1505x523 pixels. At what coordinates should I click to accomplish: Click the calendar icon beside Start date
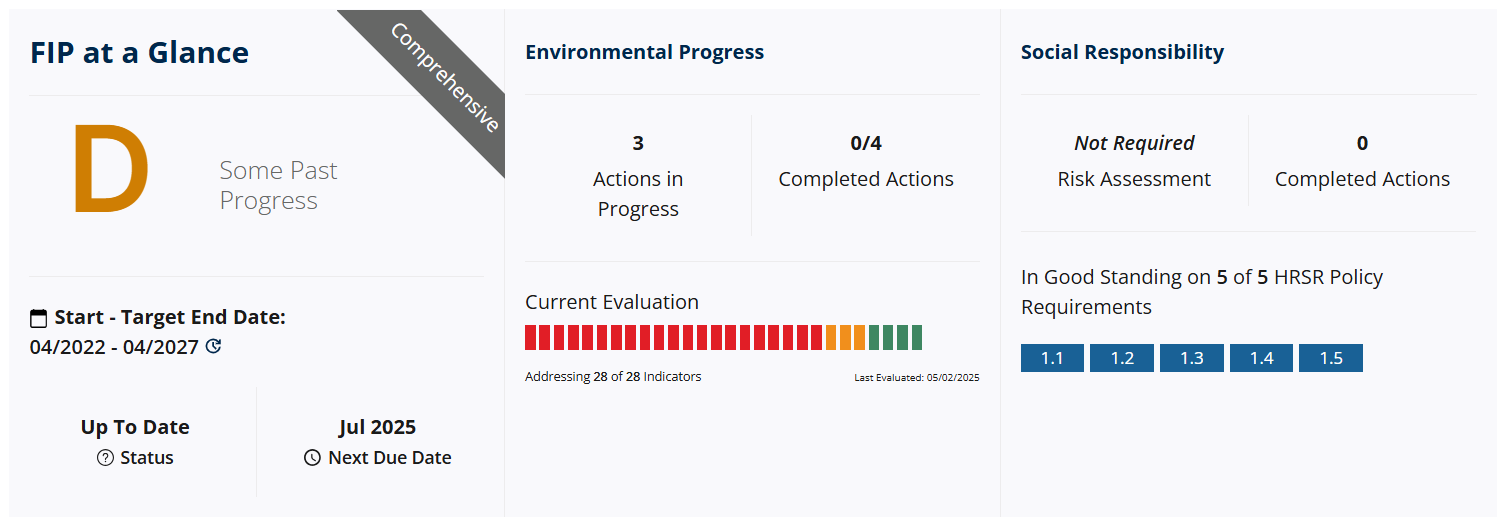pos(39,318)
